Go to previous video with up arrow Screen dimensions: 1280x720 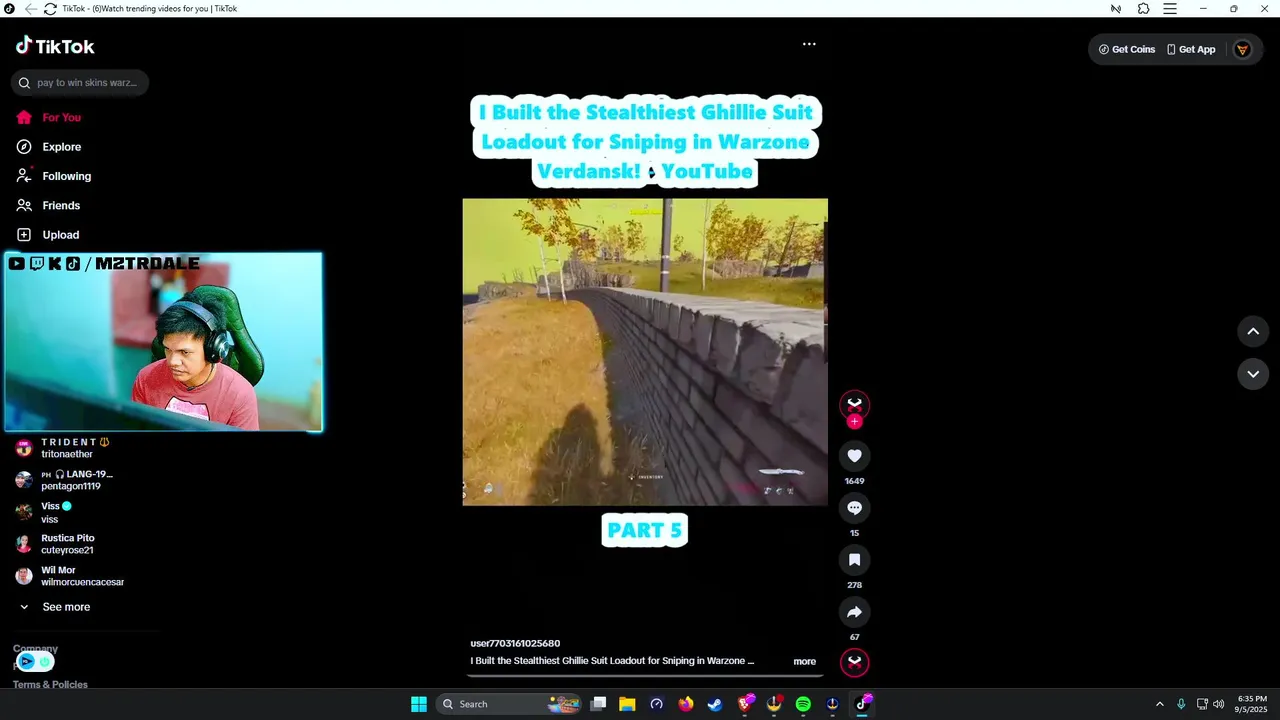point(1253,331)
